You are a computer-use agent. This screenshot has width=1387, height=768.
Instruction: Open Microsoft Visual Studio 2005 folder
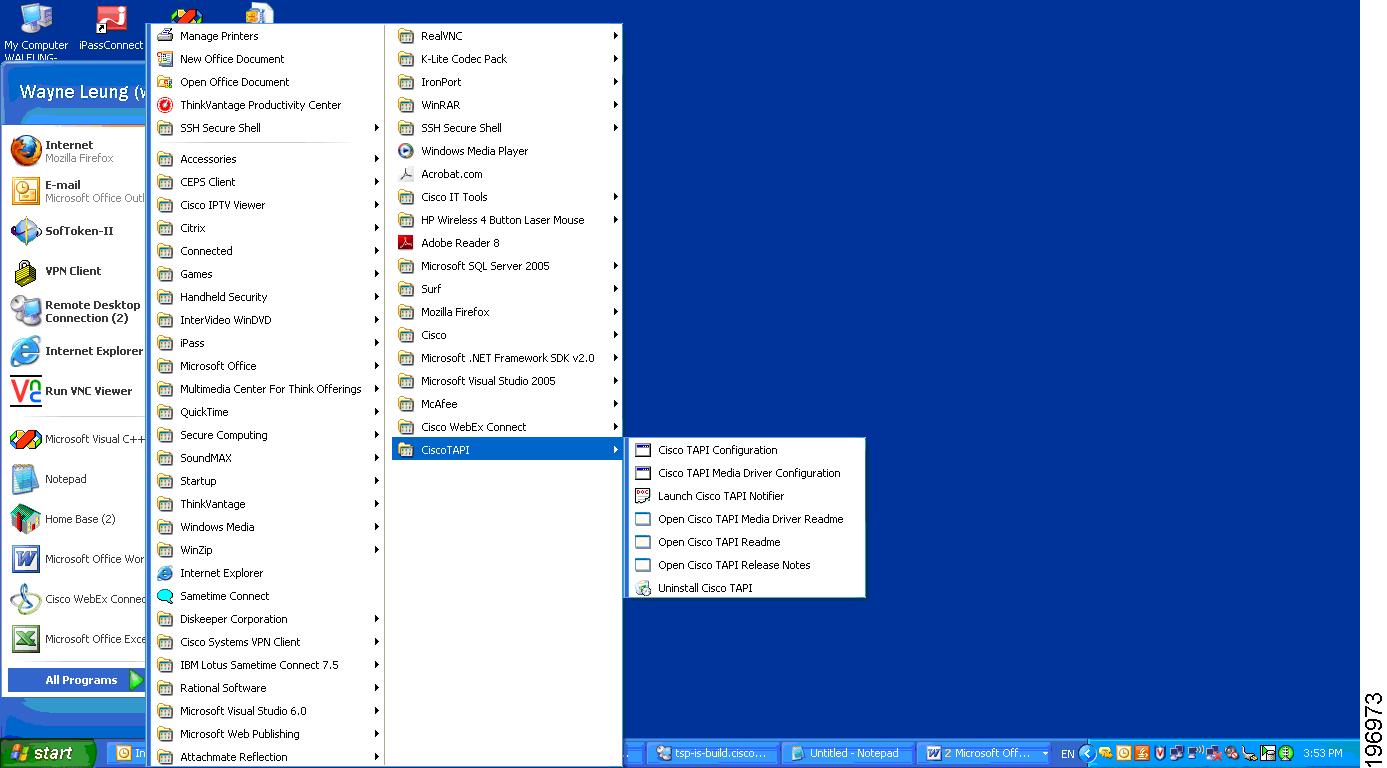(x=507, y=381)
